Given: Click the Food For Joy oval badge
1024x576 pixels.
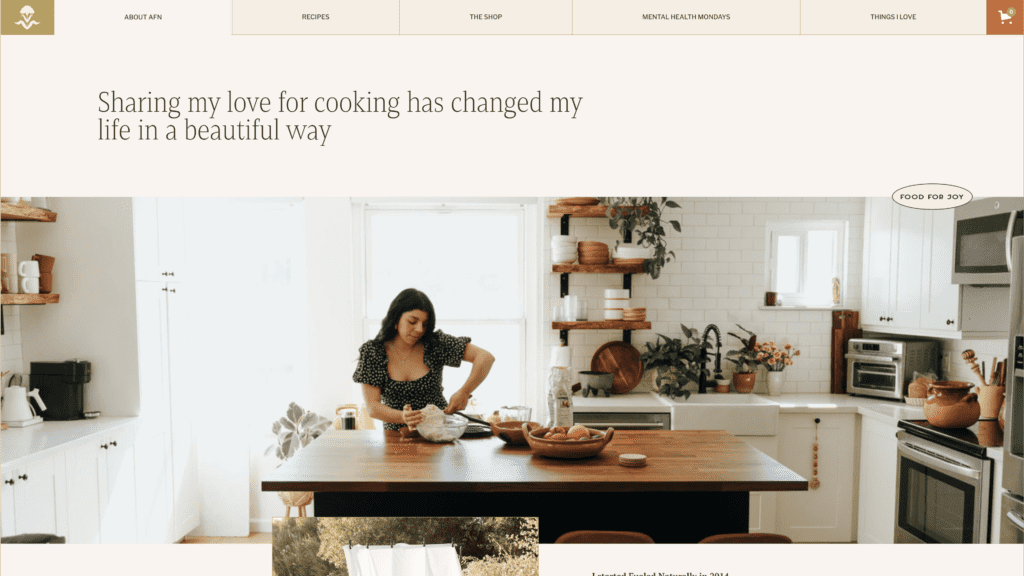Looking at the screenshot, I should 932,197.
